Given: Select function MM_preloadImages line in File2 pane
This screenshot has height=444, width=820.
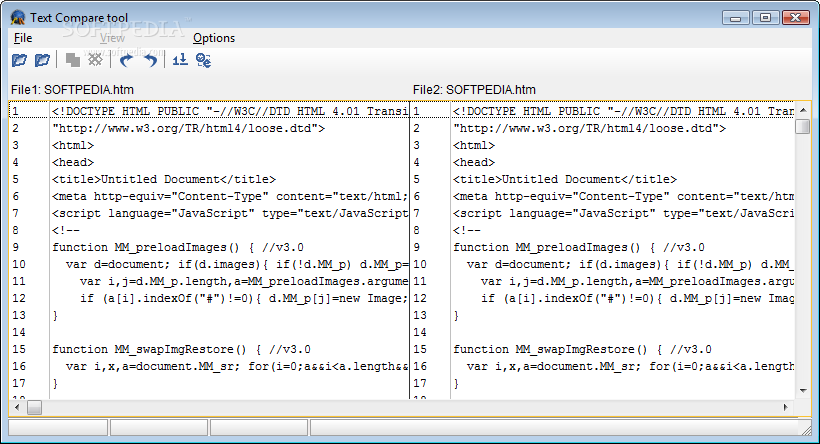Looking at the screenshot, I should [x=579, y=247].
